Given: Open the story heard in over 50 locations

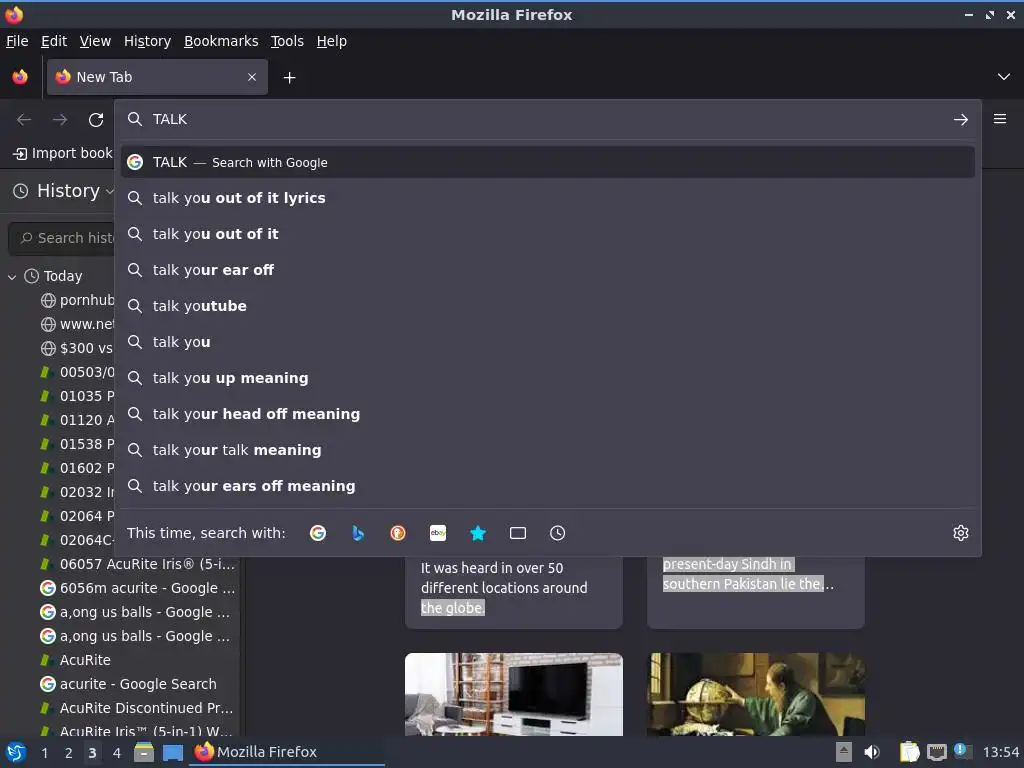Looking at the screenshot, I should point(514,591).
